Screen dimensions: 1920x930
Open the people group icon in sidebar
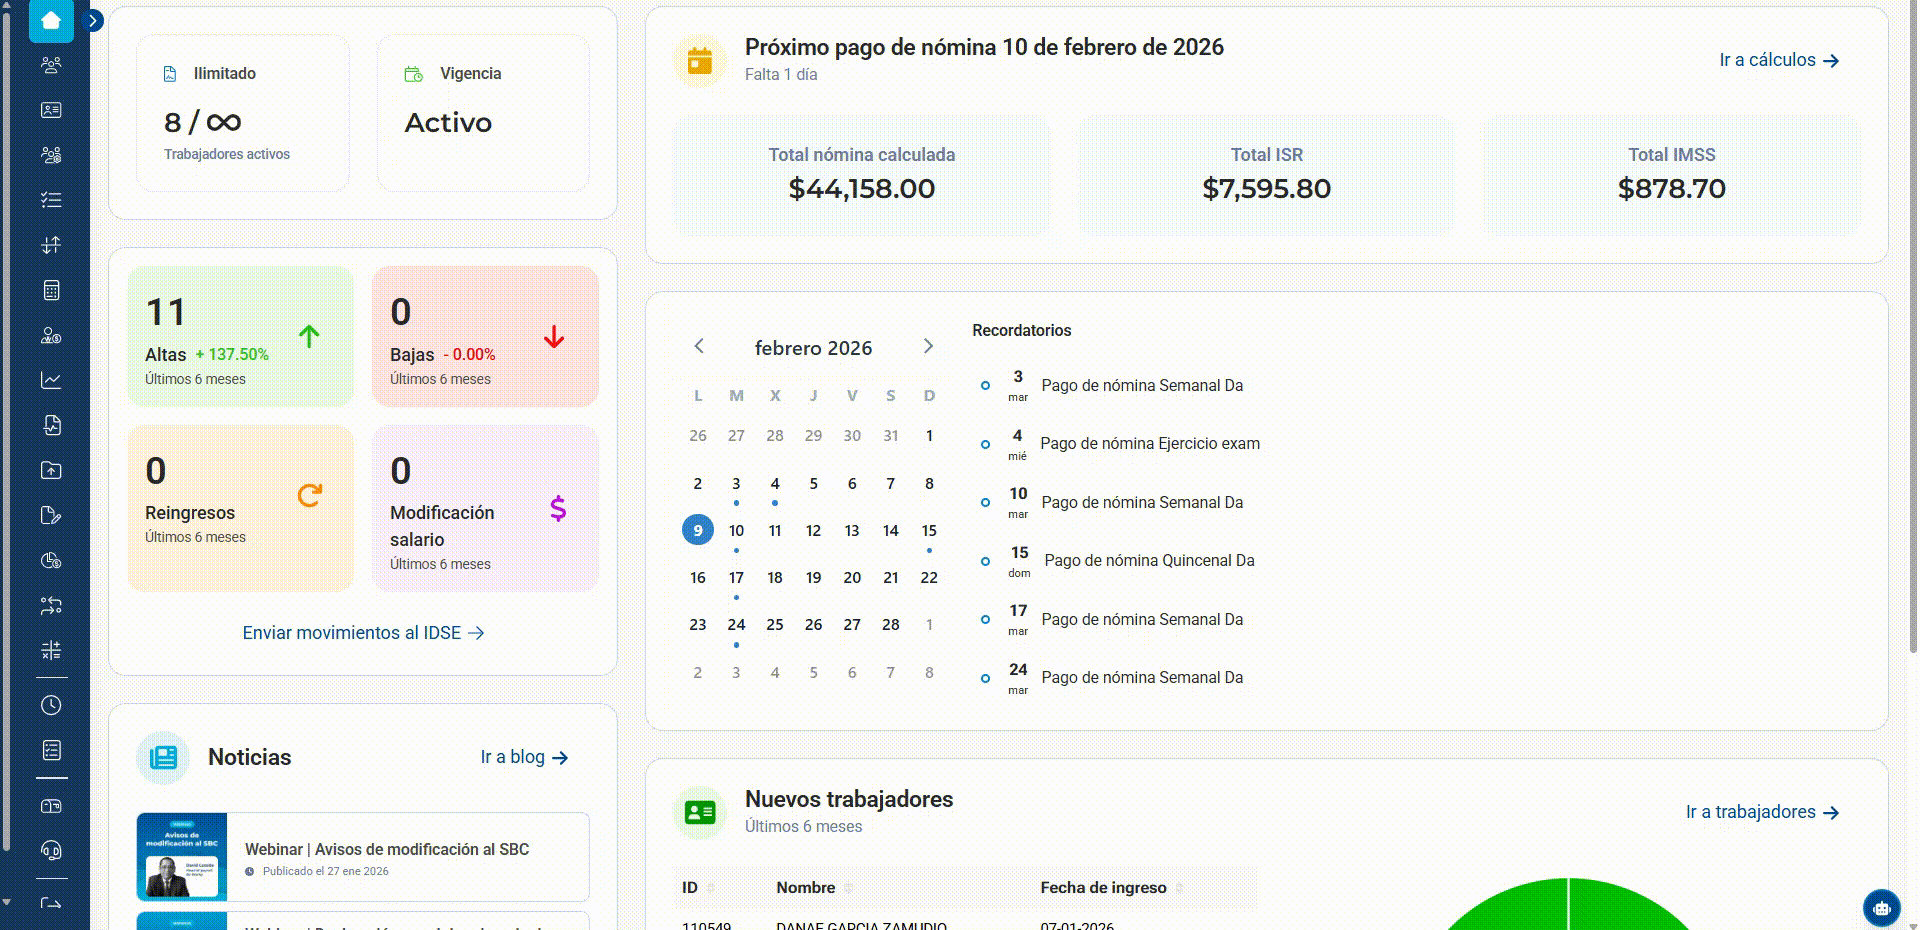[51, 65]
